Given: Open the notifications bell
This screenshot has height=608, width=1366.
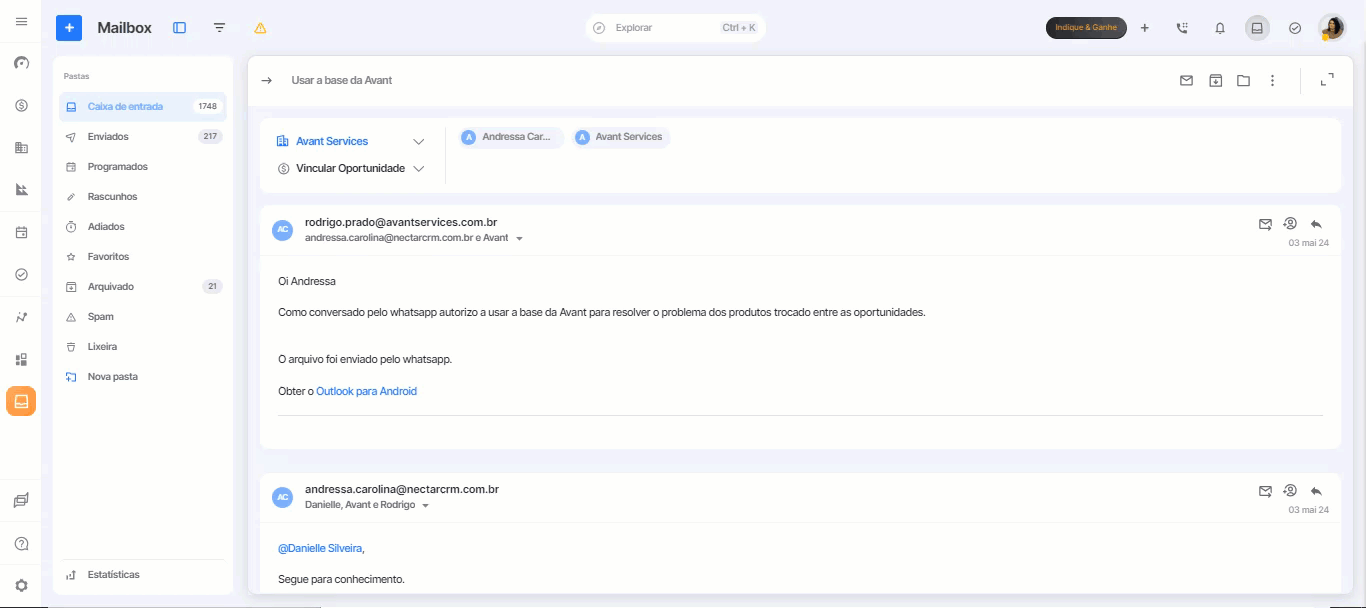Looking at the screenshot, I should pos(1220,28).
